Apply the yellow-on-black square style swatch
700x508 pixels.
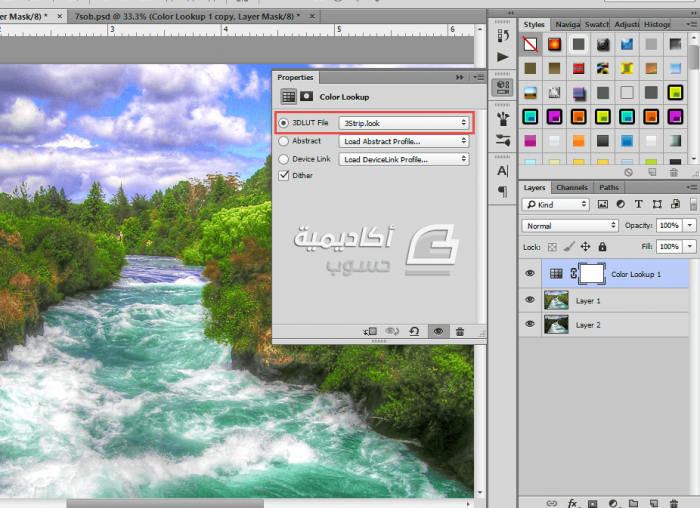pyautogui.click(x=675, y=92)
